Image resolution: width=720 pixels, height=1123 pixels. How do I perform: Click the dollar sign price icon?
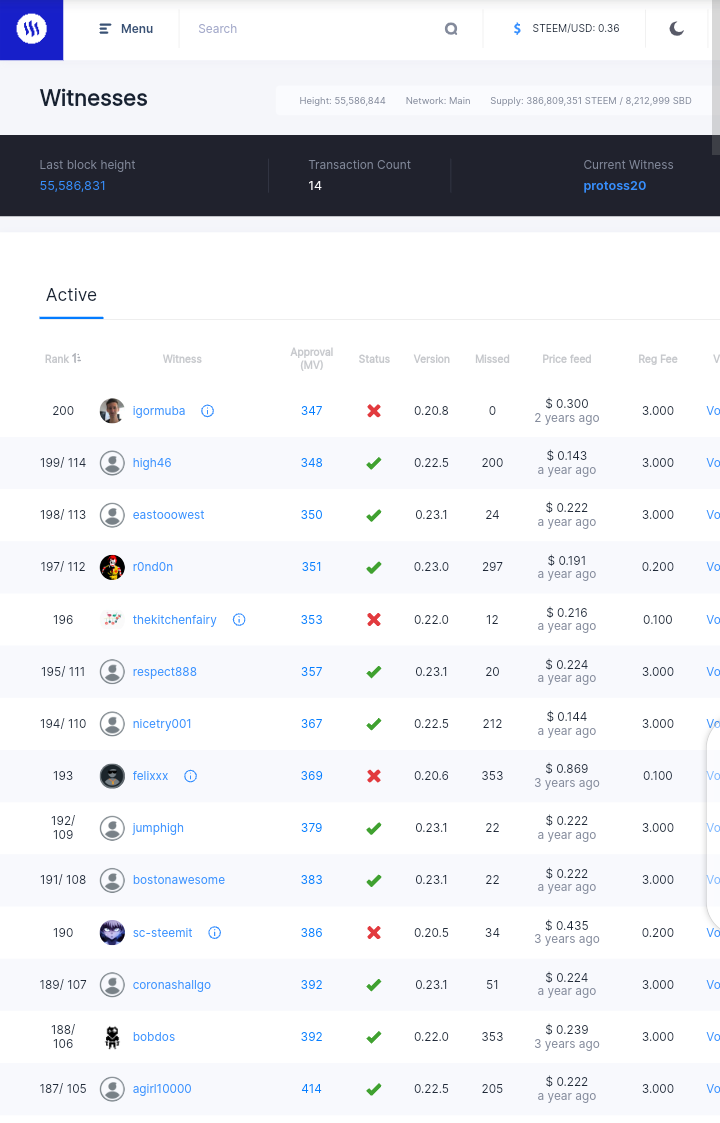pyautogui.click(x=517, y=29)
